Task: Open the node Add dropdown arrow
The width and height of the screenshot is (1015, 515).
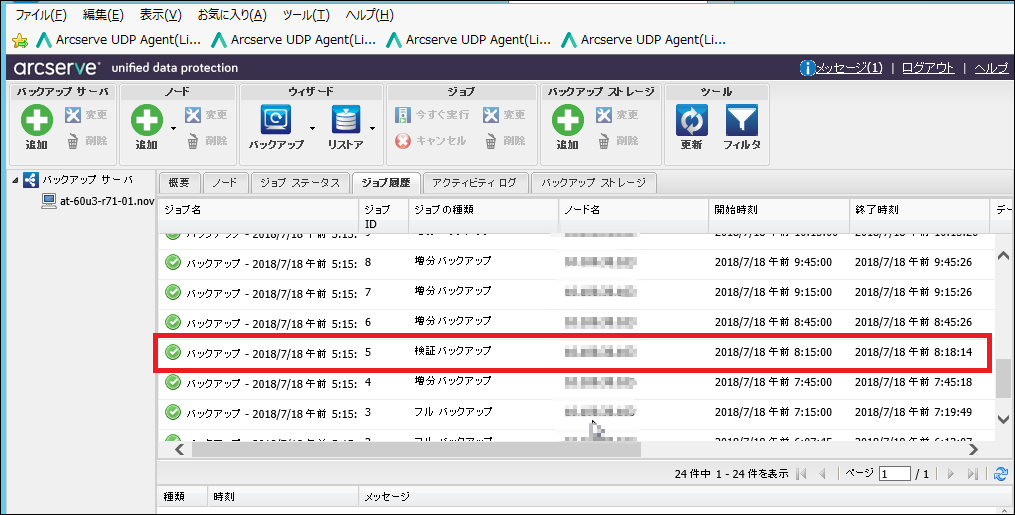Action: 173,128
